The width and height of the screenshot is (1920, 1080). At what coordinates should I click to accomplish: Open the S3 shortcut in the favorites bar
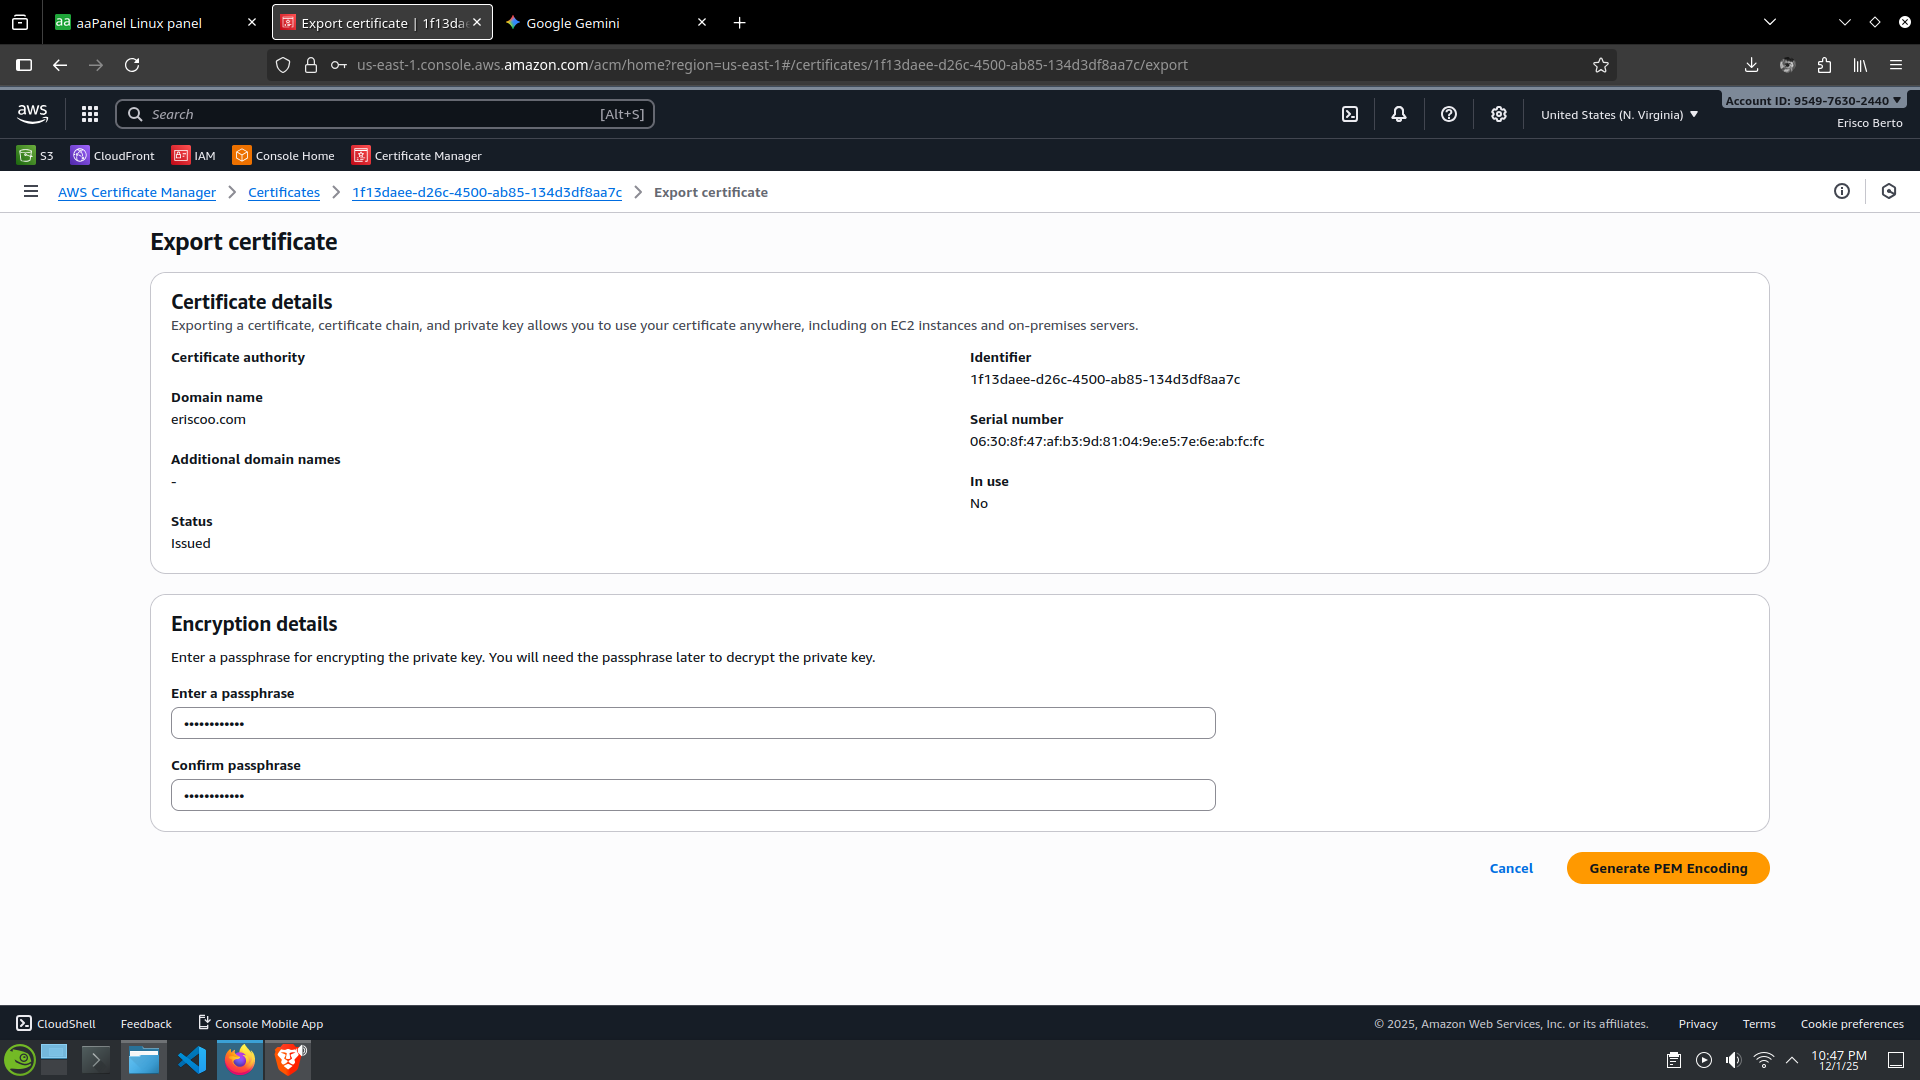click(x=35, y=155)
